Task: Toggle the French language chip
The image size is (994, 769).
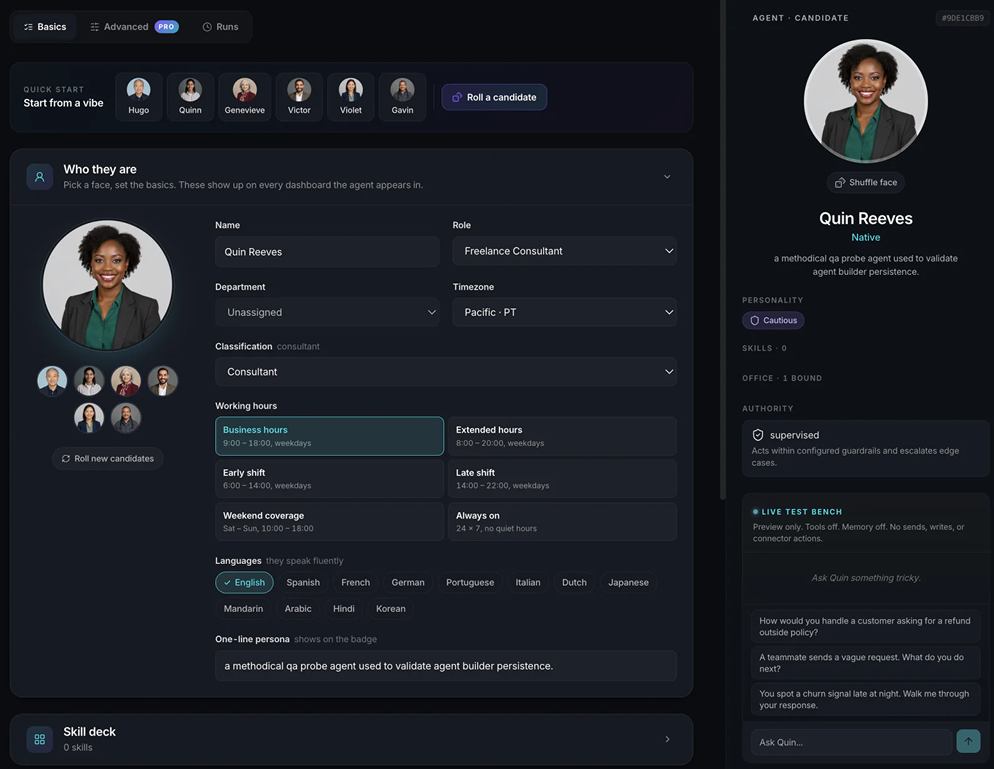Action: pos(356,583)
